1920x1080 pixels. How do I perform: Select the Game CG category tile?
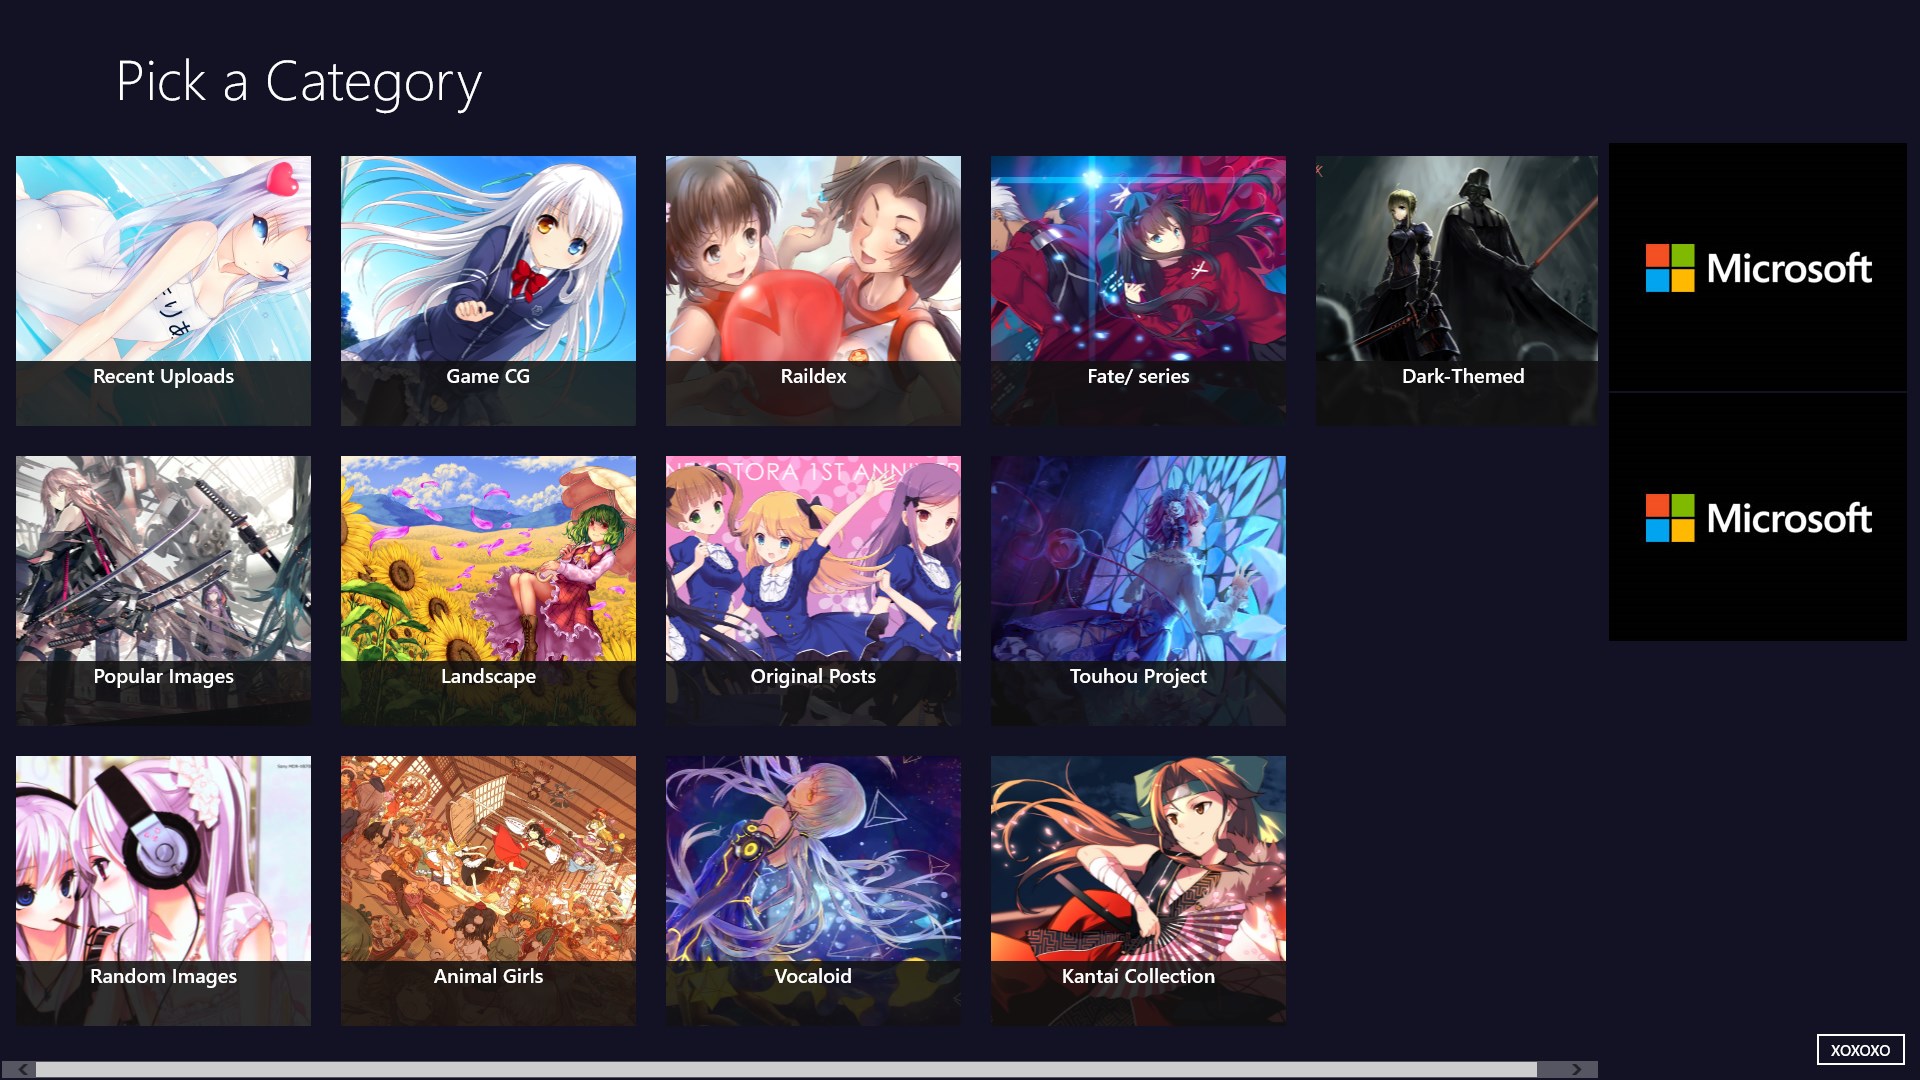(488, 290)
